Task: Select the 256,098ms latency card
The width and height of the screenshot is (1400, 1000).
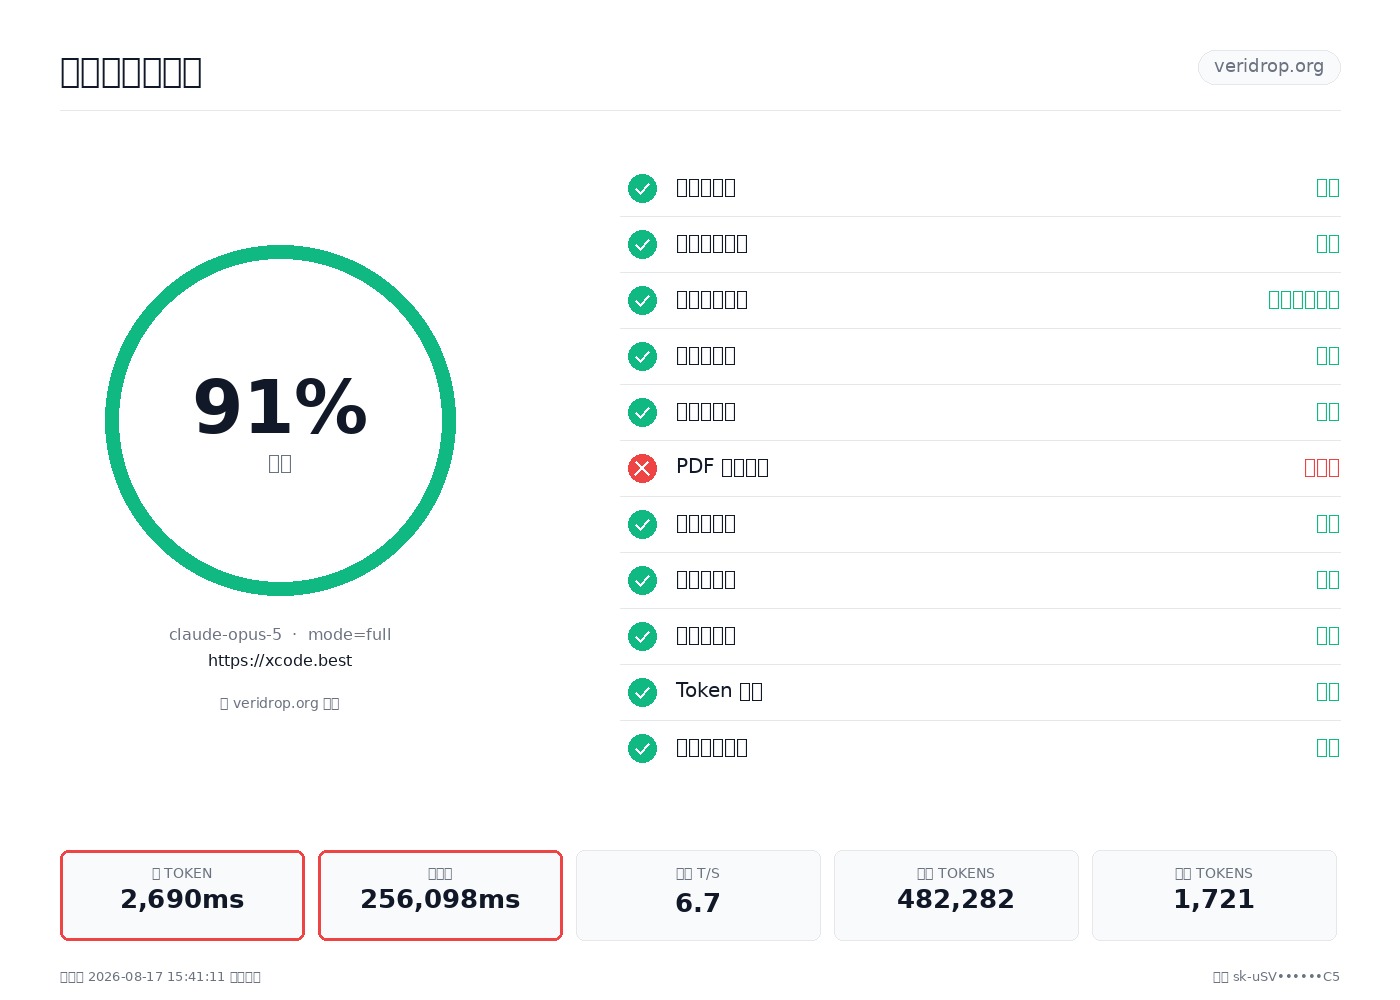Action: coord(440,895)
